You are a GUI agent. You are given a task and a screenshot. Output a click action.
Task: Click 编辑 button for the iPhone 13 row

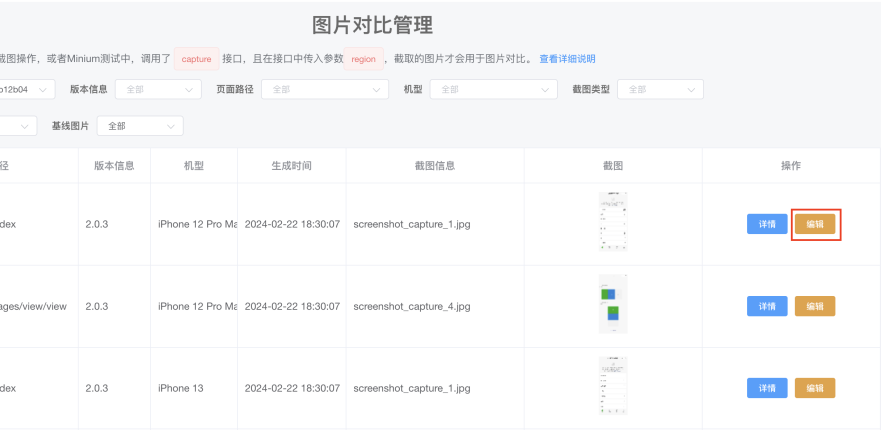tap(815, 388)
